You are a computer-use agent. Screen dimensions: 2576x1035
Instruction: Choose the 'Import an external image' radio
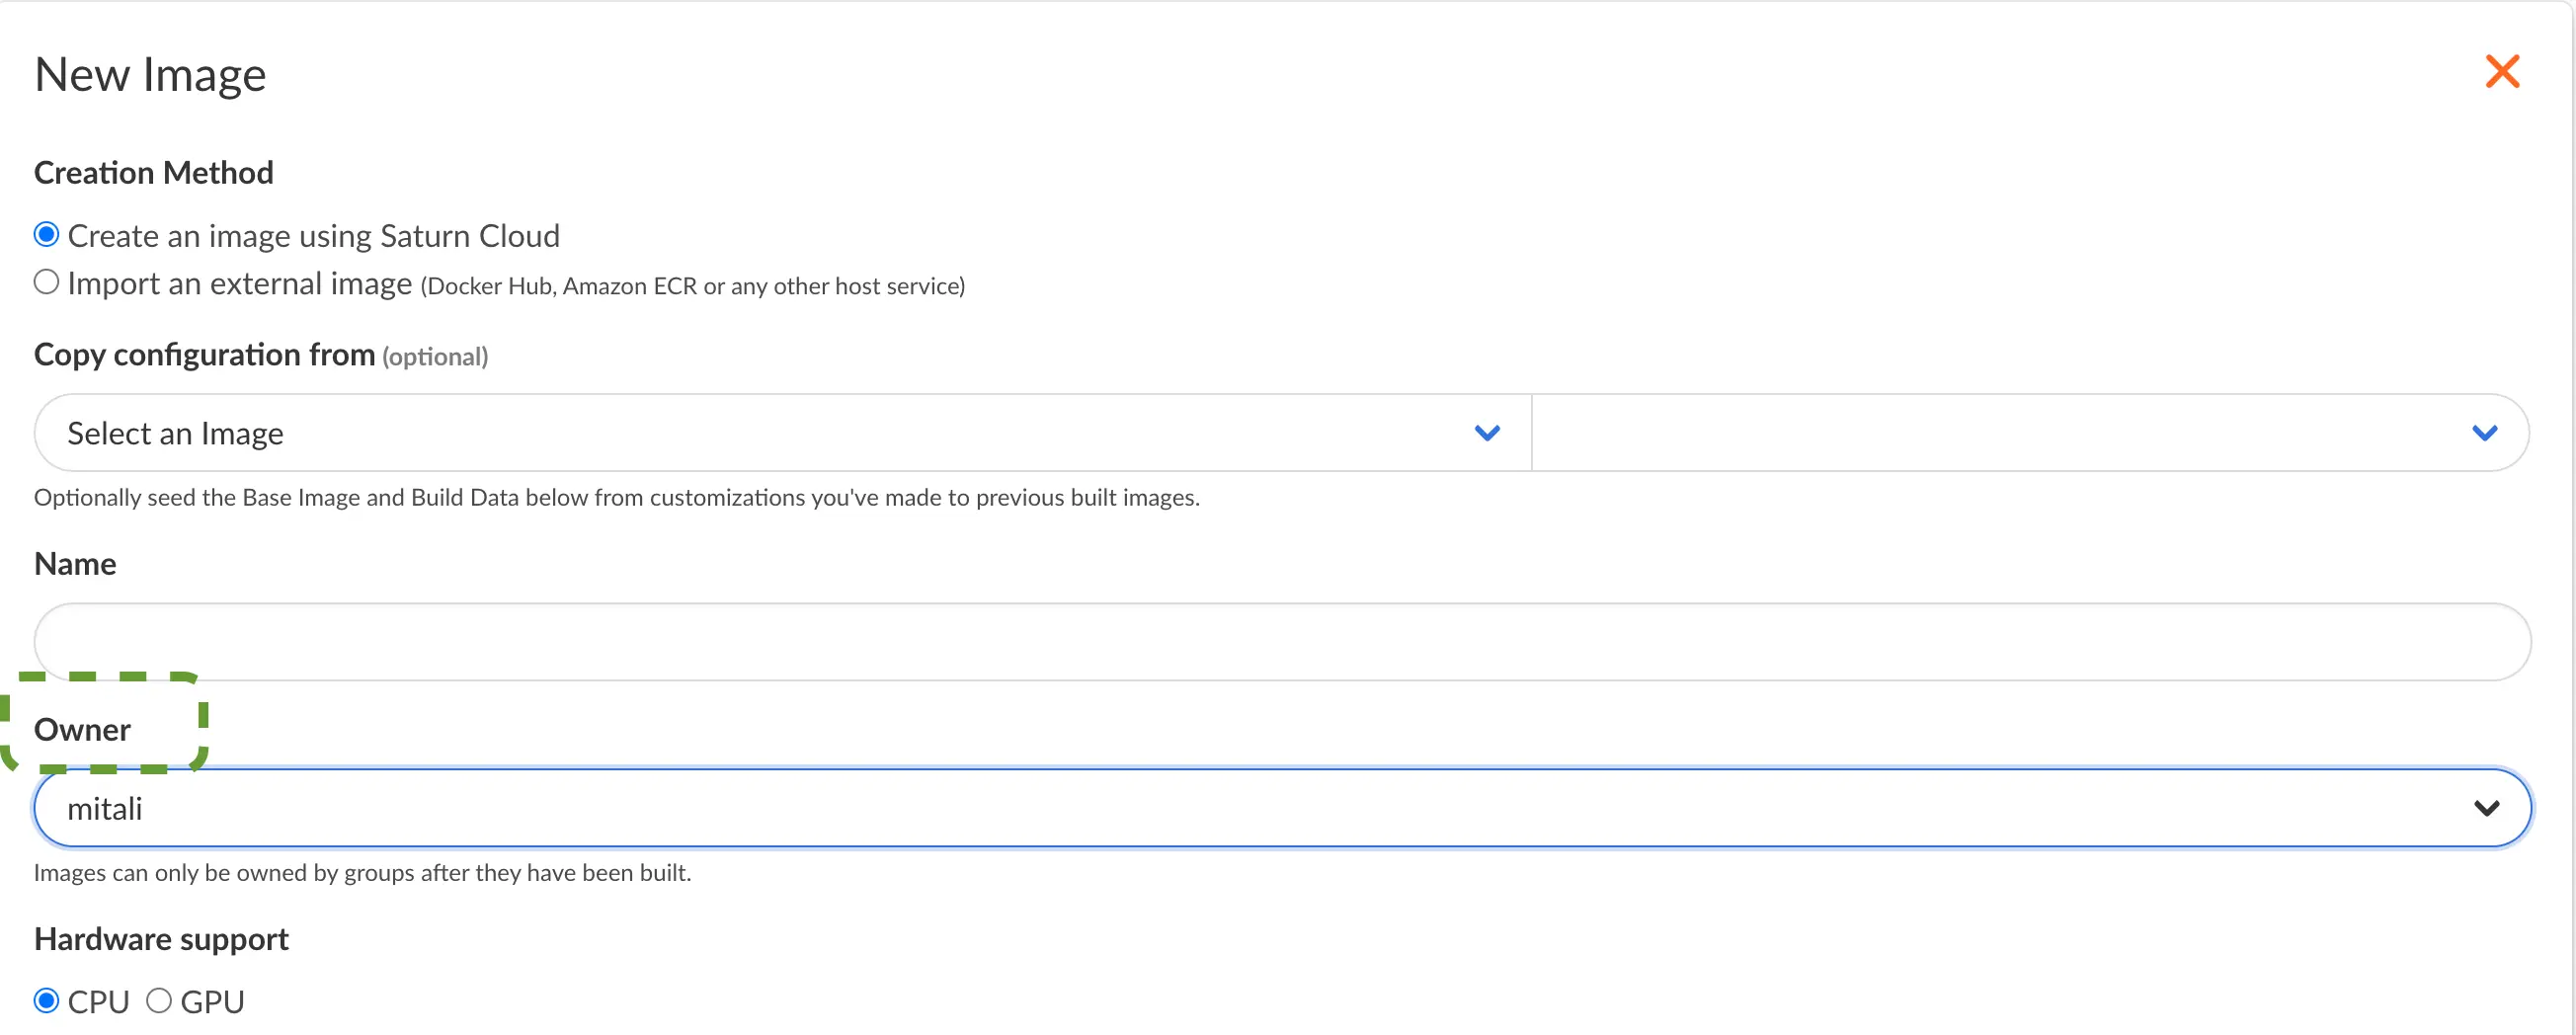point(46,283)
